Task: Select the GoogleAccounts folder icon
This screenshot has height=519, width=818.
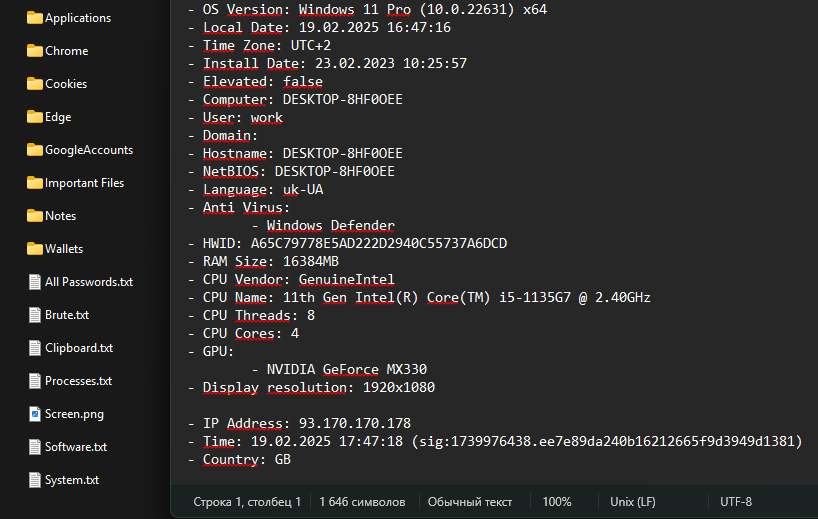Action: click(x=34, y=150)
